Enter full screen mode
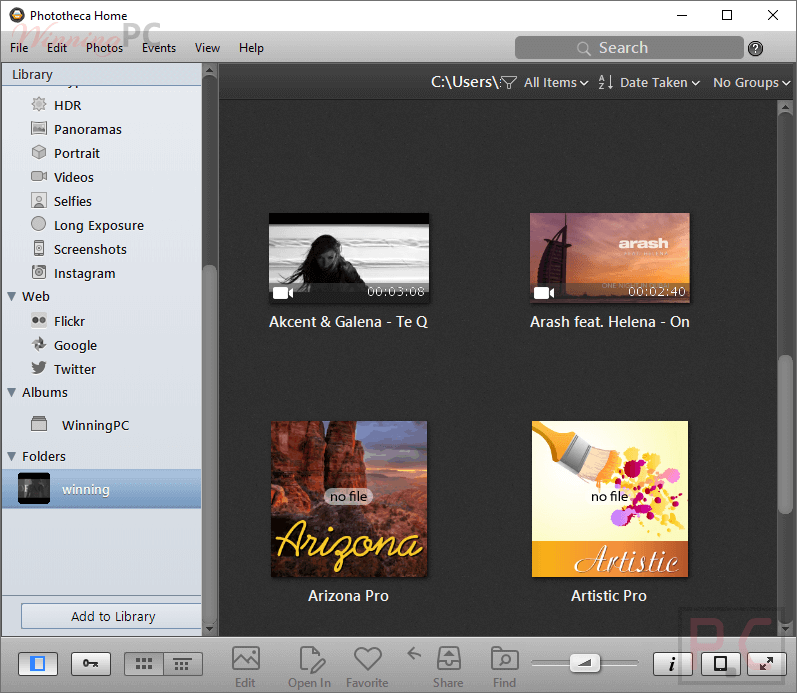Image resolution: width=797 pixels, height=693 pixels. [x=766, y=663]
